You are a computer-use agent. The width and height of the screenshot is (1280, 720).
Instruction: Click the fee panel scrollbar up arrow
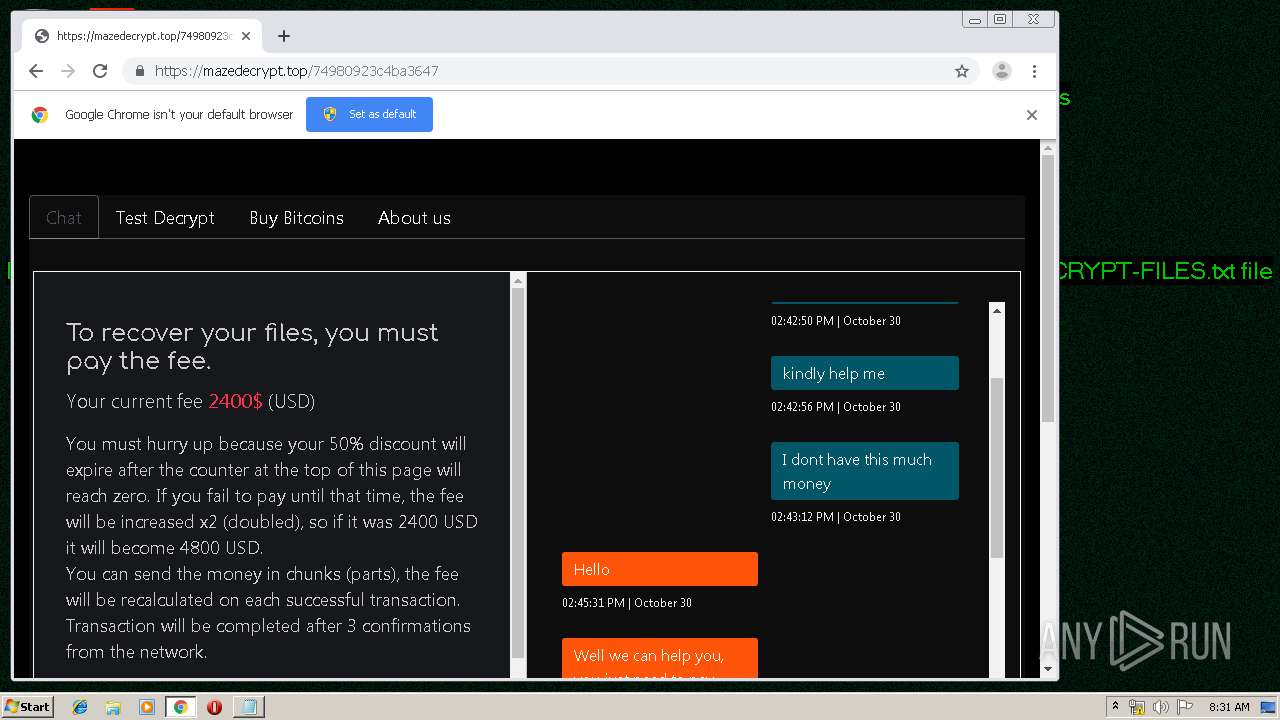(x=518, y=281)
